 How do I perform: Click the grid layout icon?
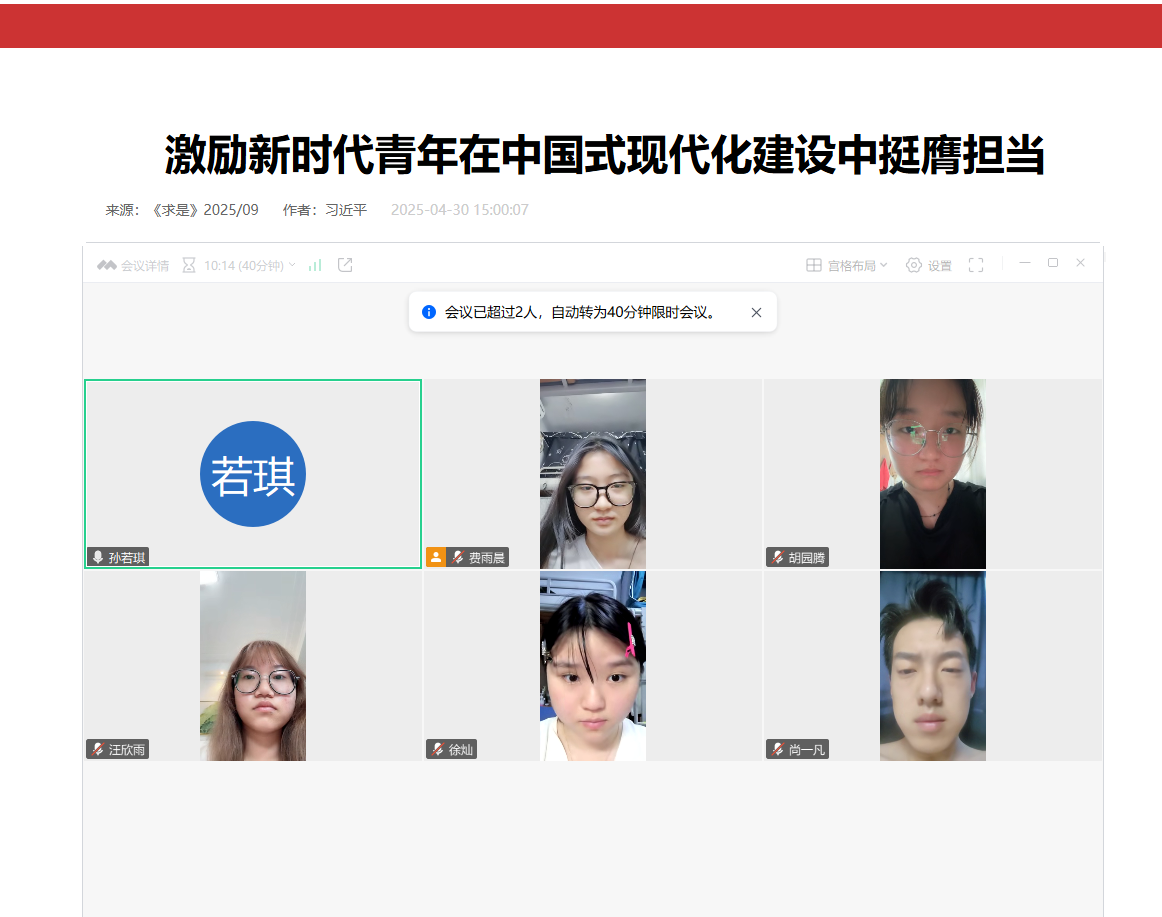point(814,265)
